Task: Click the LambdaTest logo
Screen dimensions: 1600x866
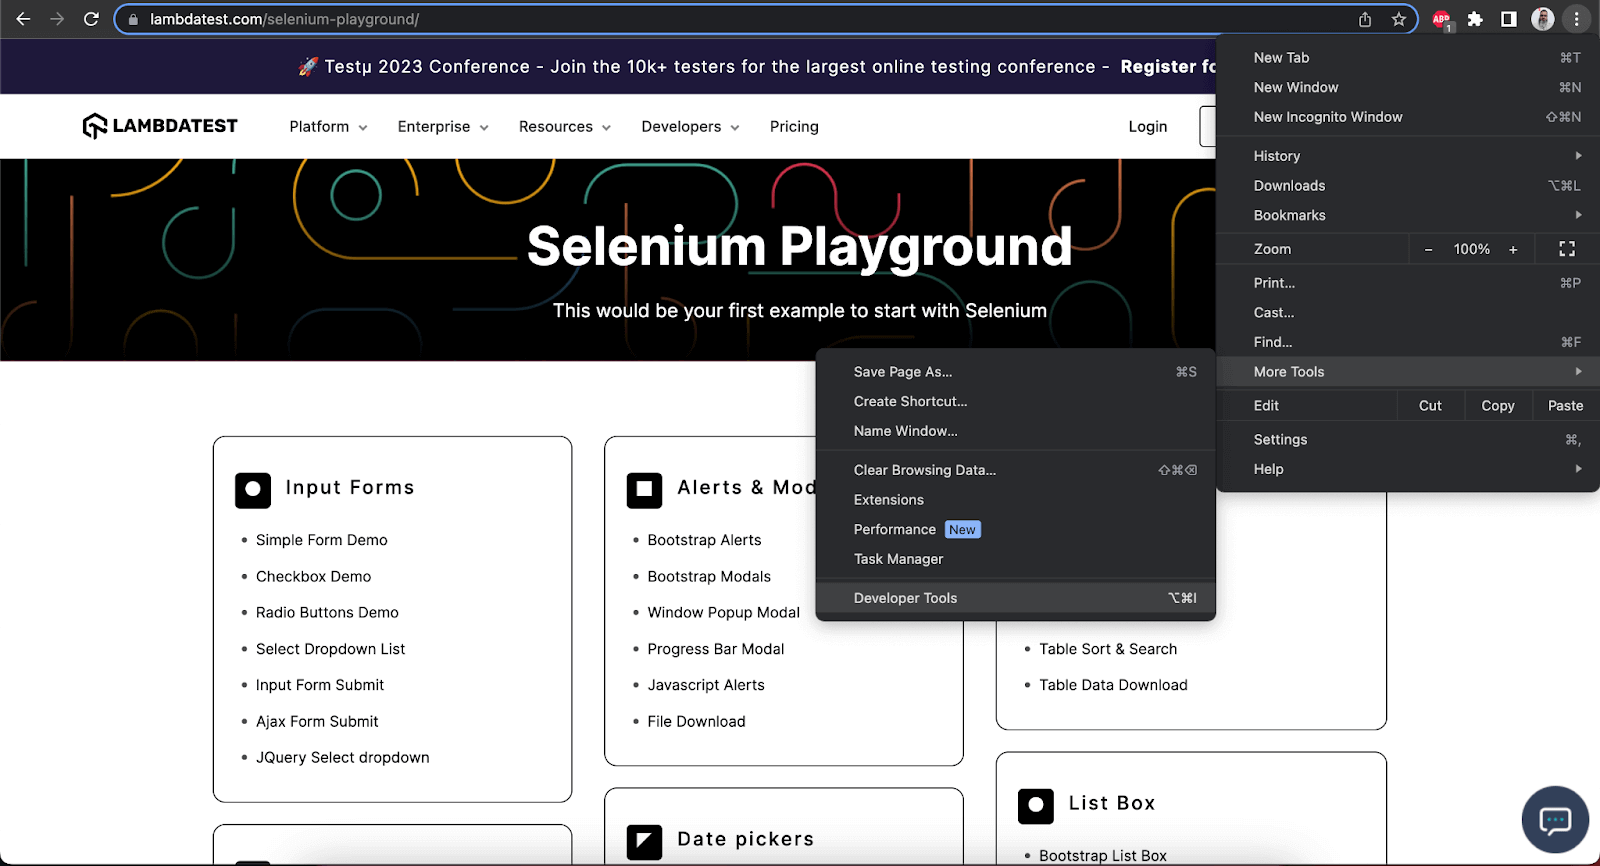Action: 160,126
